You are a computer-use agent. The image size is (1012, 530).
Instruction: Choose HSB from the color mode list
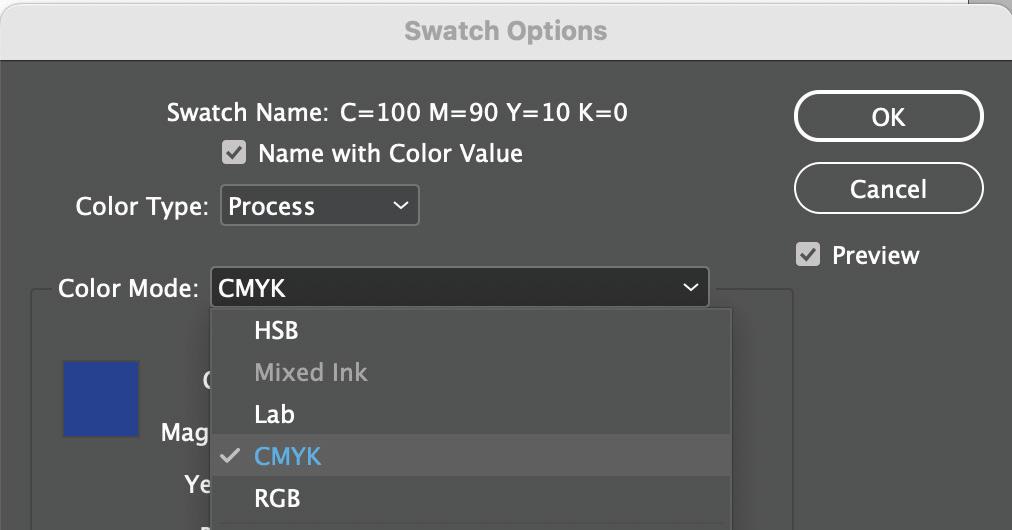click(x=276, y=330)
